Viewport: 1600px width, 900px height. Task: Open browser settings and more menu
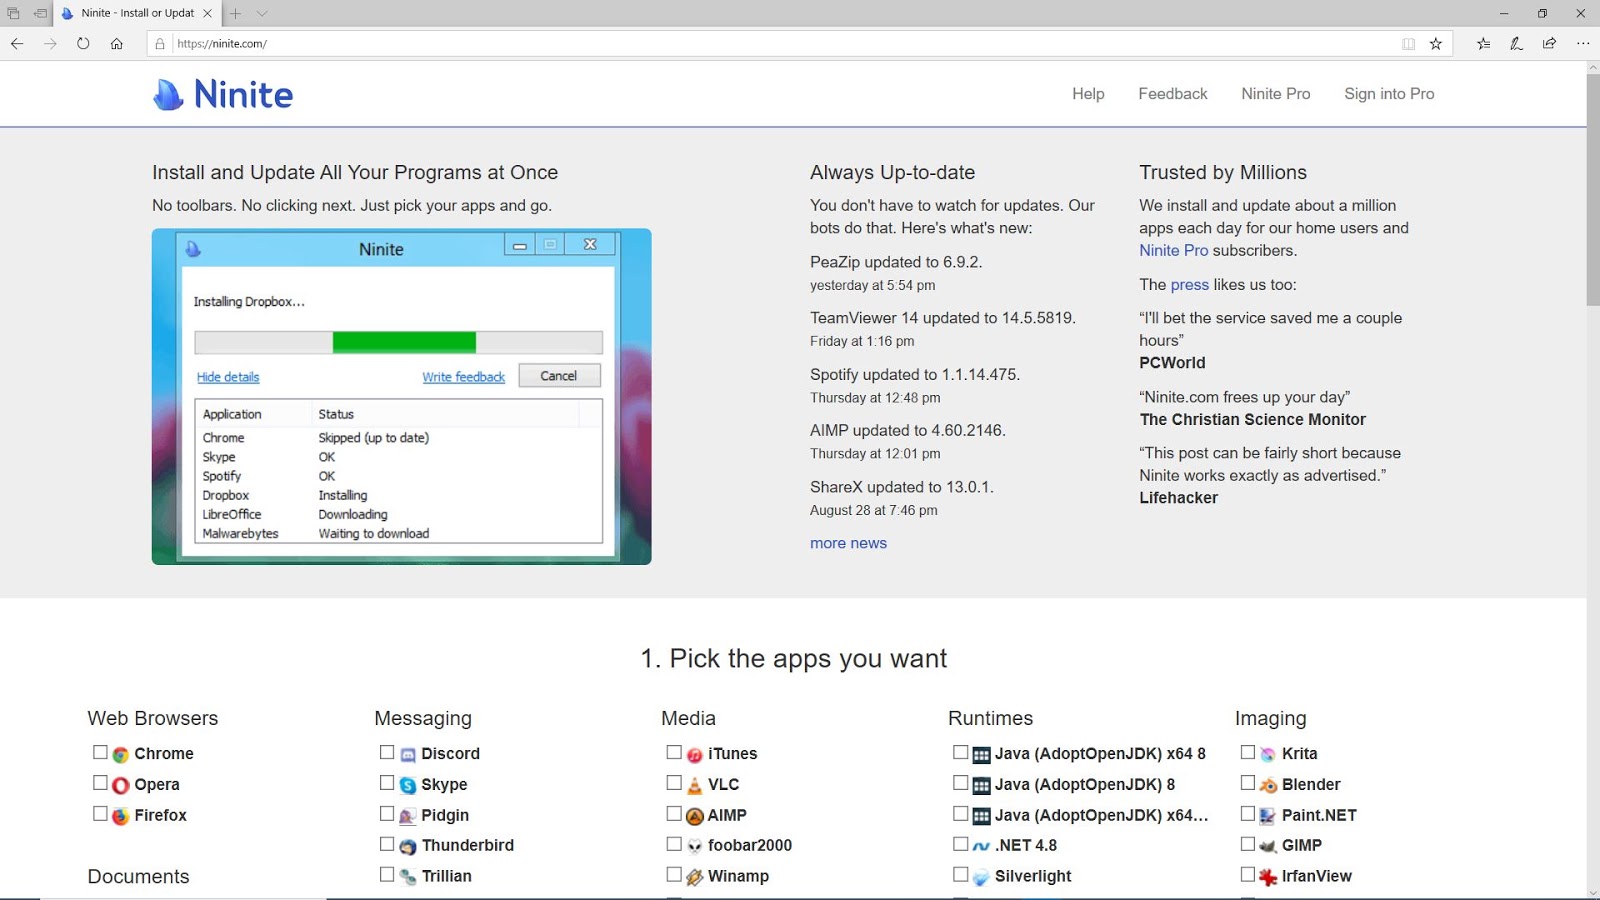point(1582,43)
